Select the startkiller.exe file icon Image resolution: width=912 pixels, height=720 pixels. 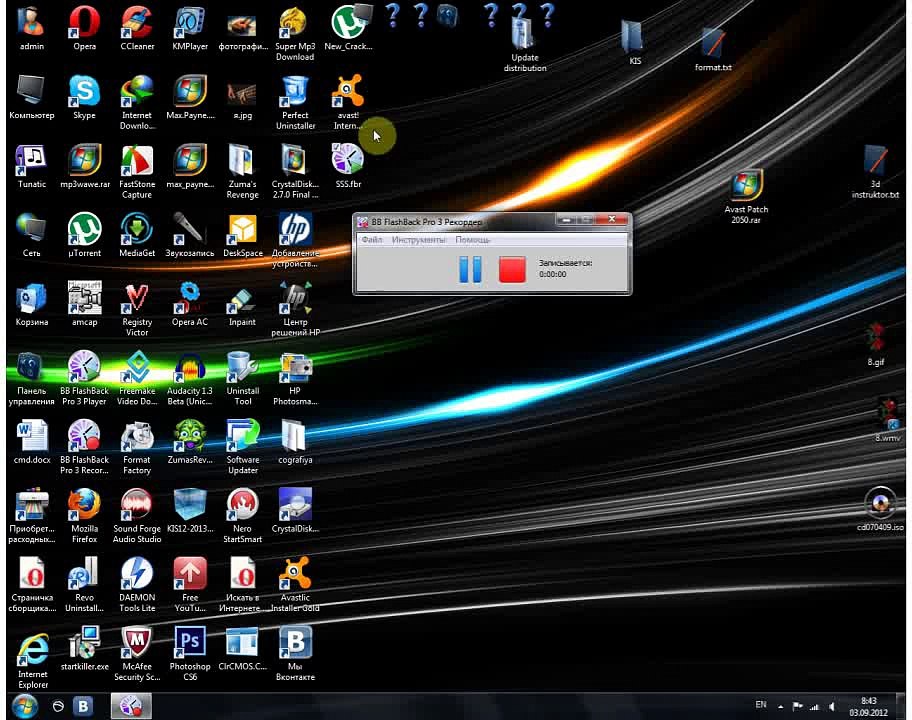point(84,649)
